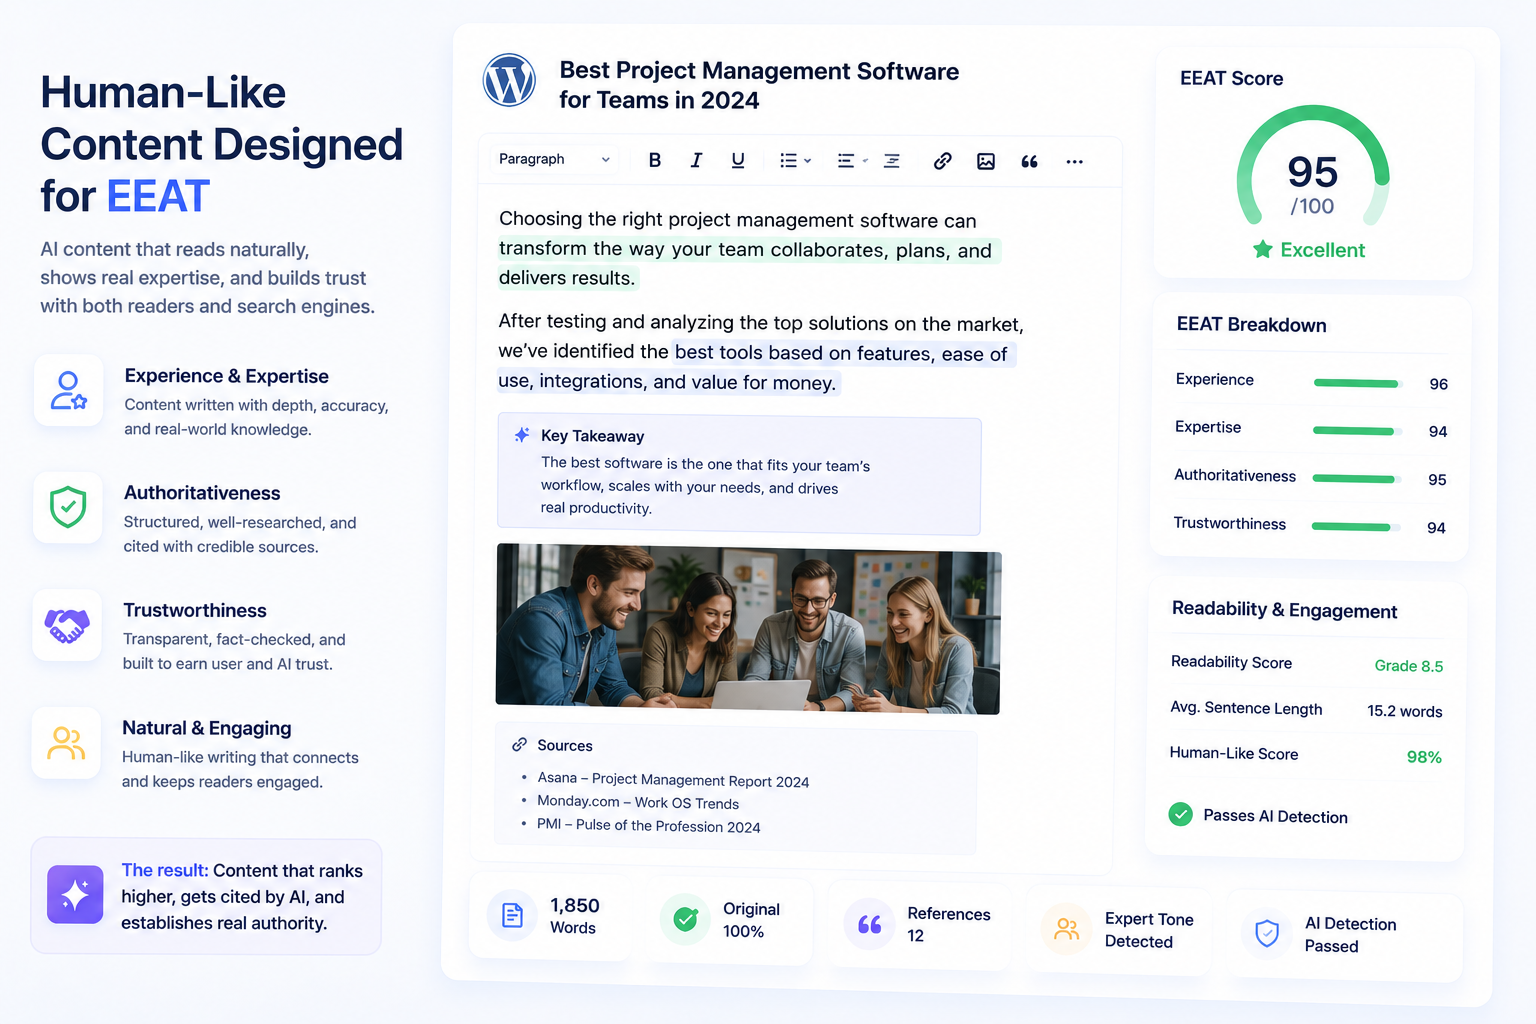
Task: Click the AI Detection Passed shield
Action: coord(1267,933)
